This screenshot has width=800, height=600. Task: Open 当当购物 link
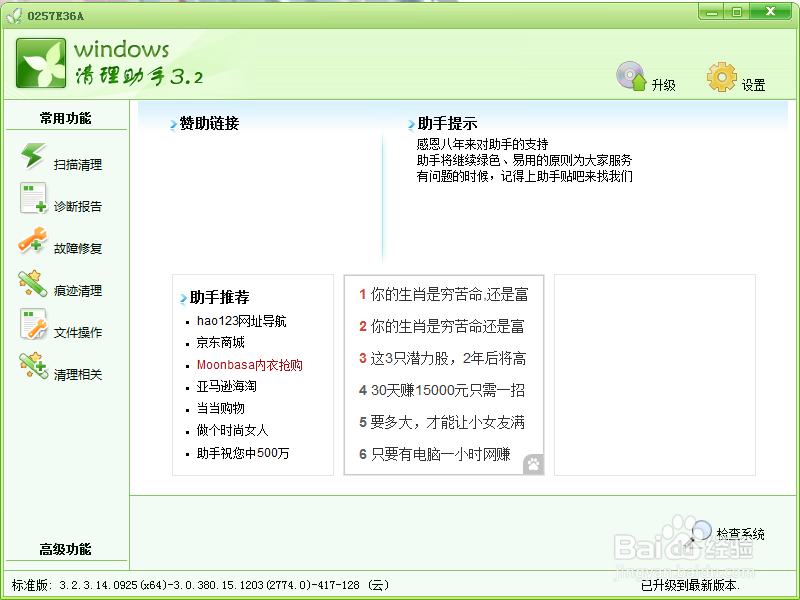pos(220,408)
